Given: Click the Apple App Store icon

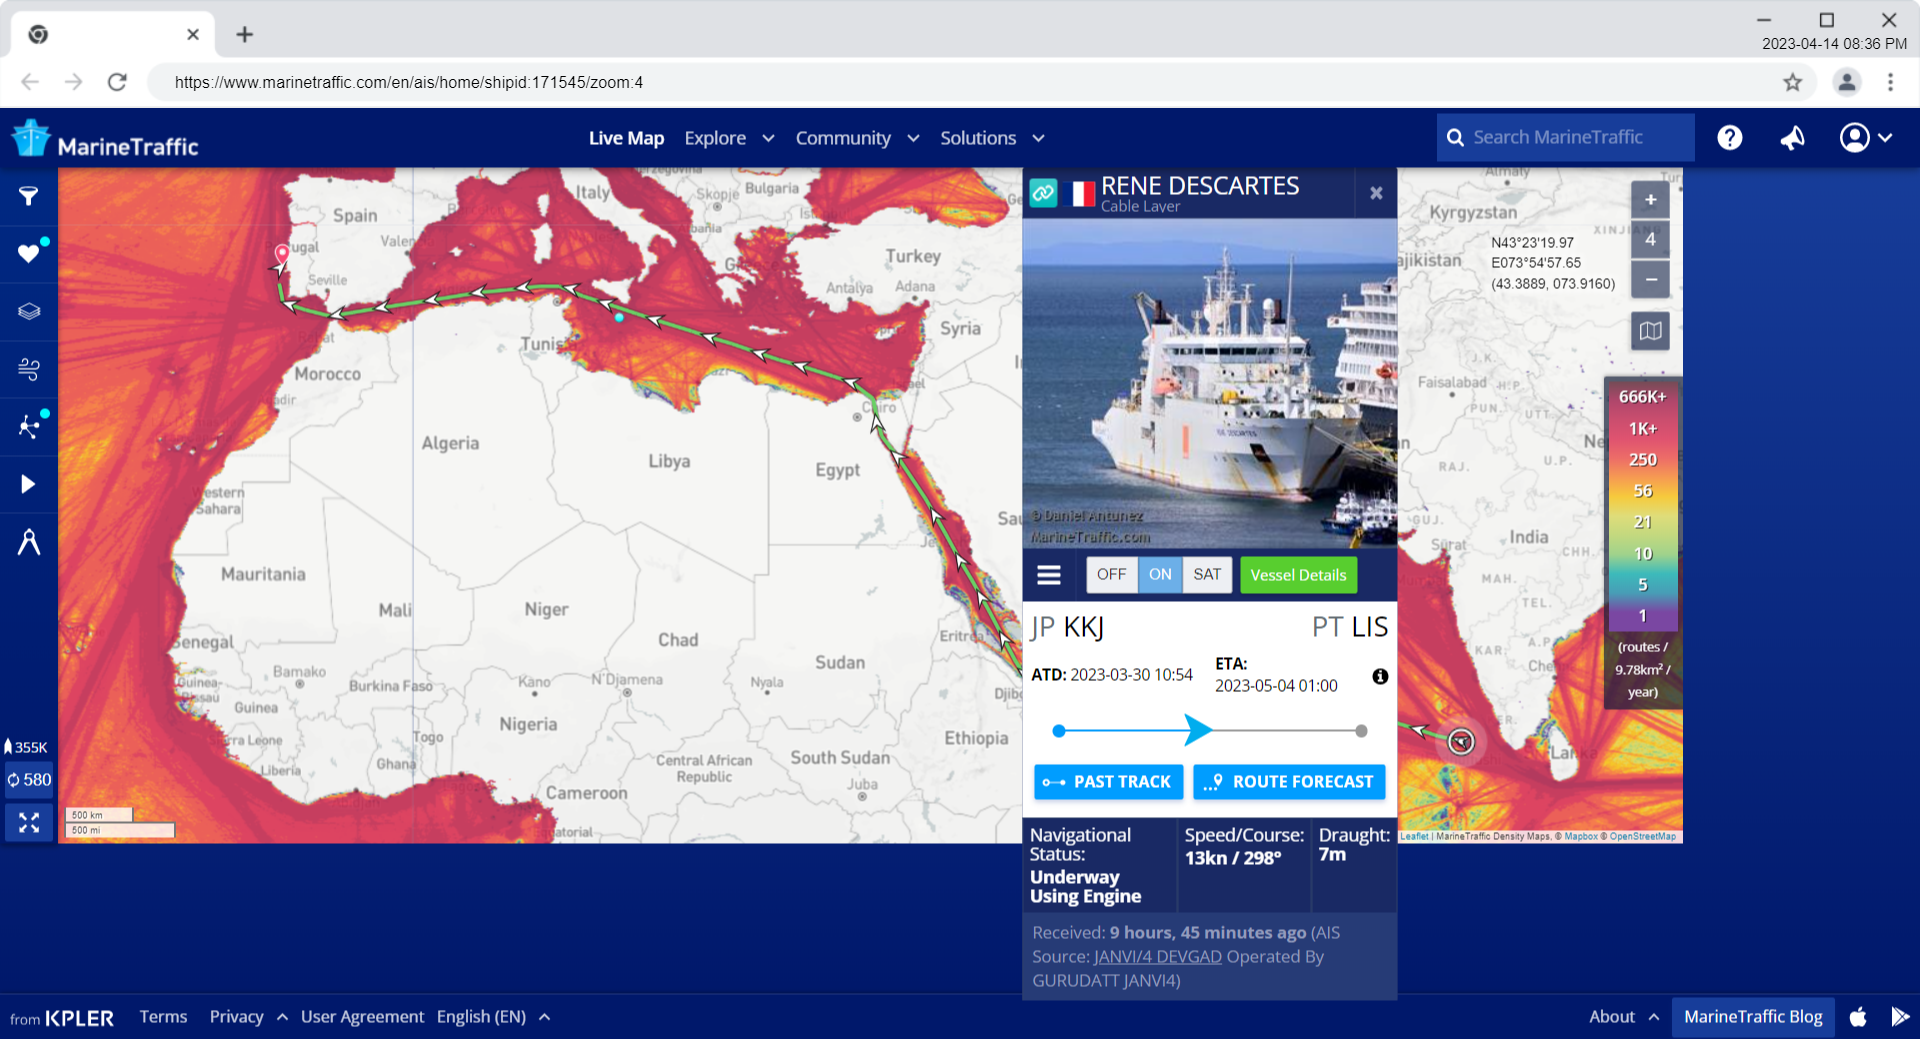Looking at the screenshot, I should click(1858, 1017).
